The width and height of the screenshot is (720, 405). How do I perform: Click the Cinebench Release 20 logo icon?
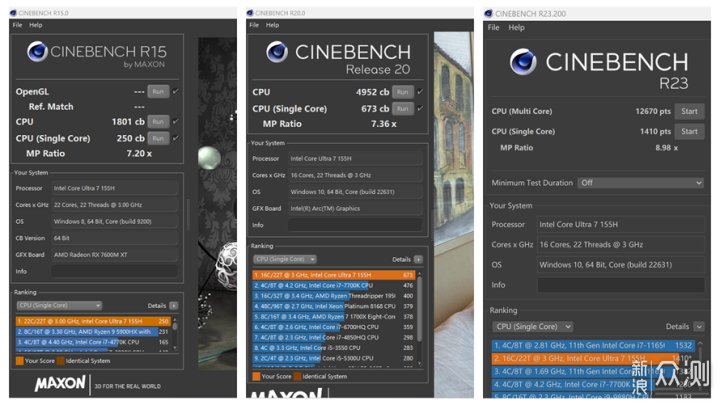(x=277, y=52)
